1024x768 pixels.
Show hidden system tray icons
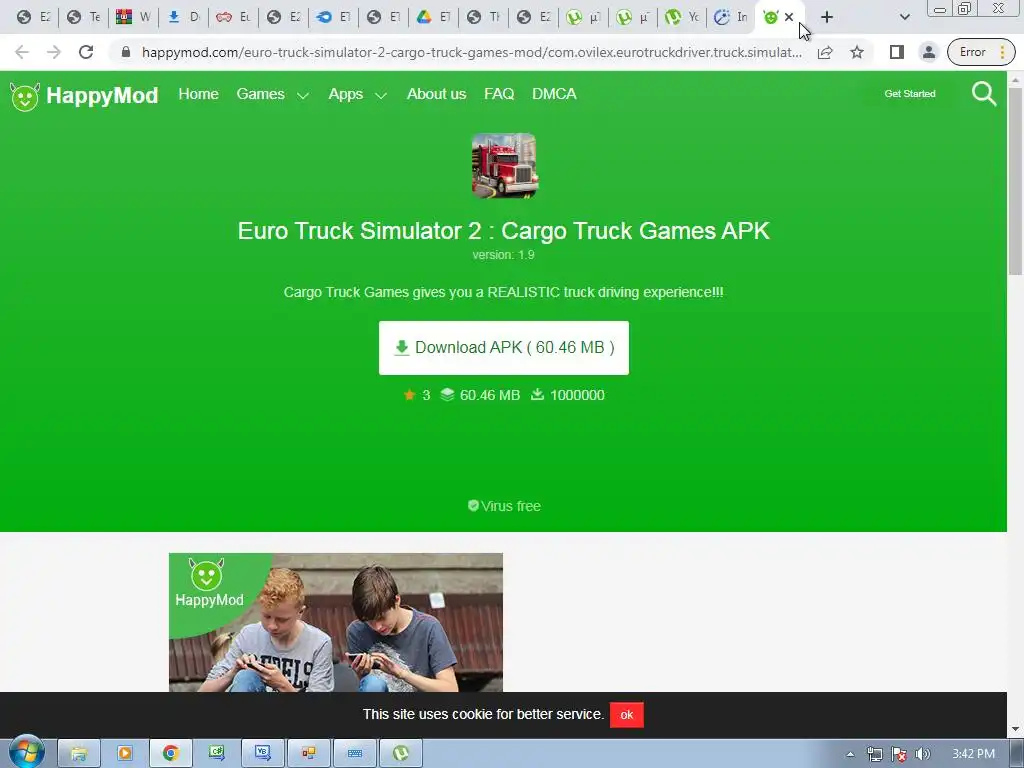tap(850, 754)
